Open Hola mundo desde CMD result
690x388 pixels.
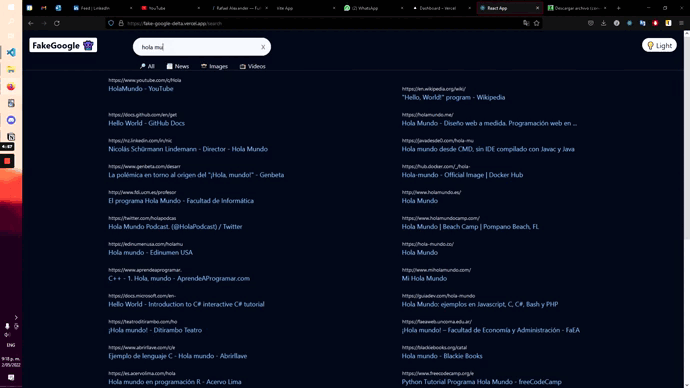tap(488, 149)
